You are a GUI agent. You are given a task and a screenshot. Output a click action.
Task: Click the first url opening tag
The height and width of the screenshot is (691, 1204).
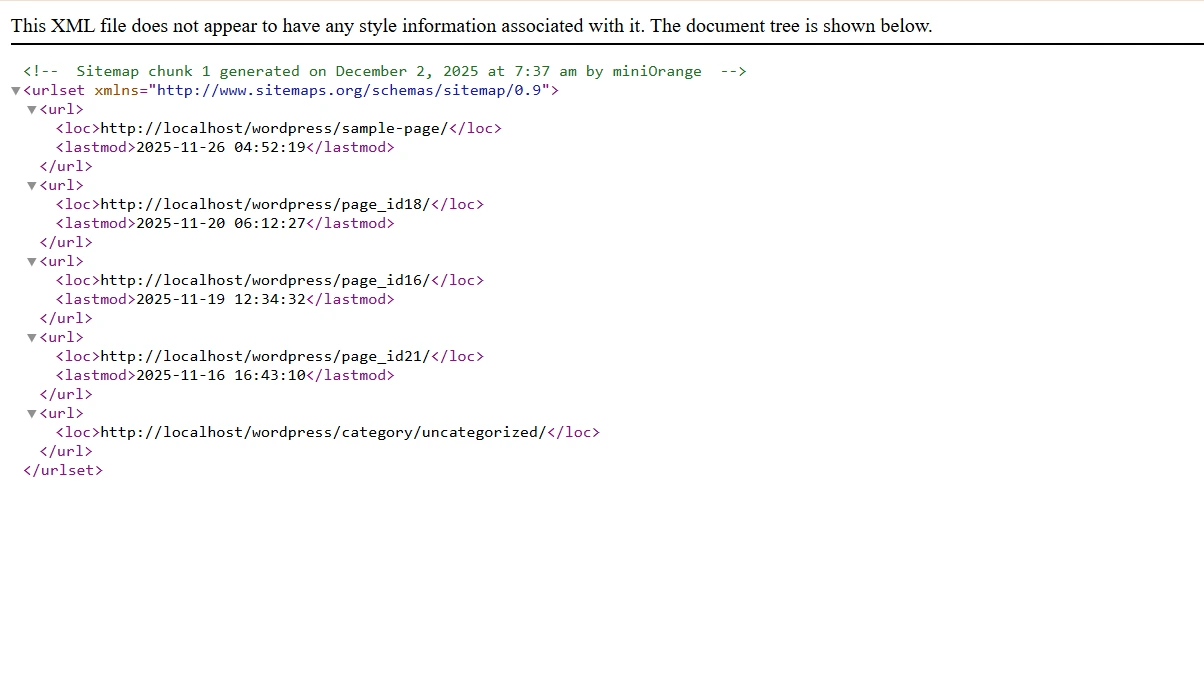click(62, 109)
